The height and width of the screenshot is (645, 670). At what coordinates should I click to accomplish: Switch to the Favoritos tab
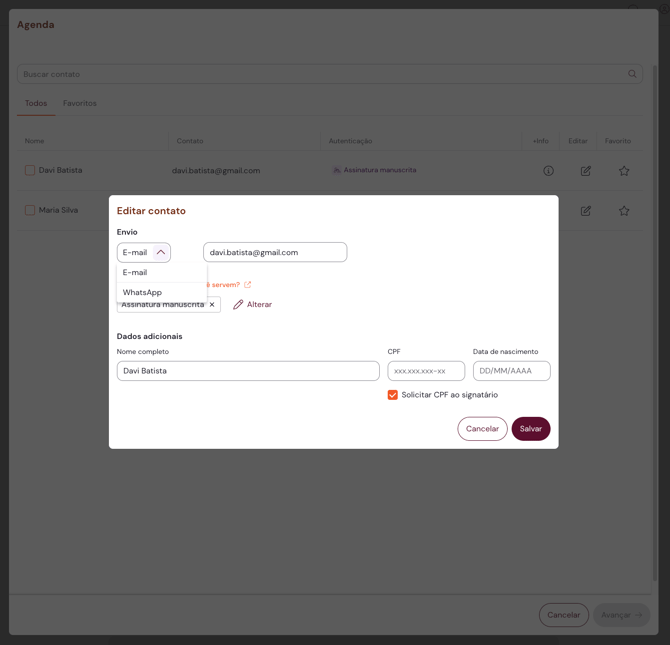point(80,104)
